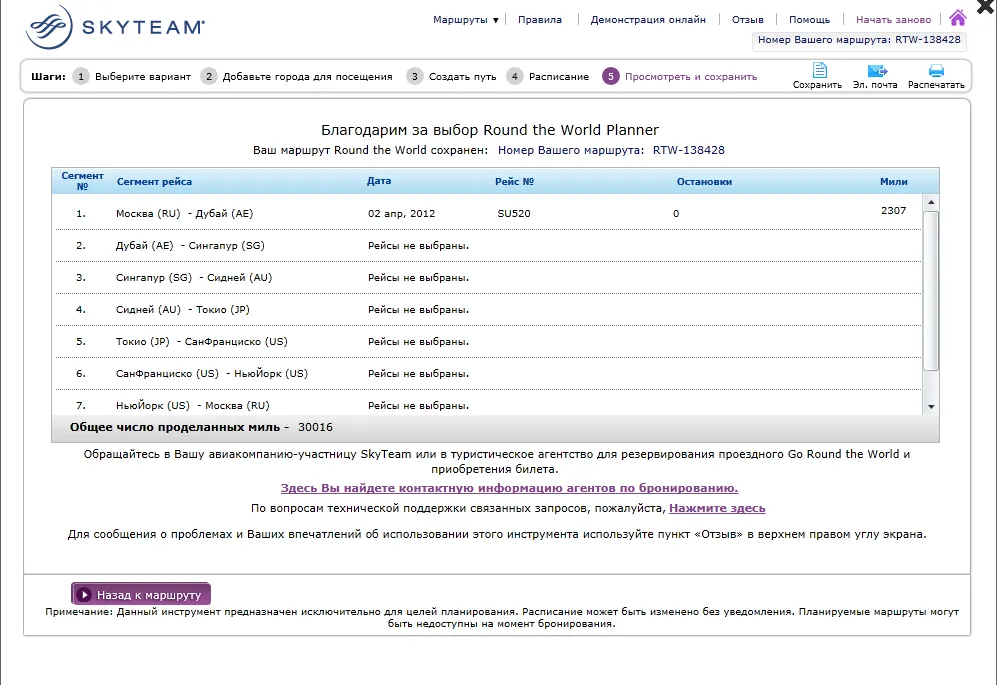Go to Выберите вариант step label
The image size is (997, 685).
(143, 76)
